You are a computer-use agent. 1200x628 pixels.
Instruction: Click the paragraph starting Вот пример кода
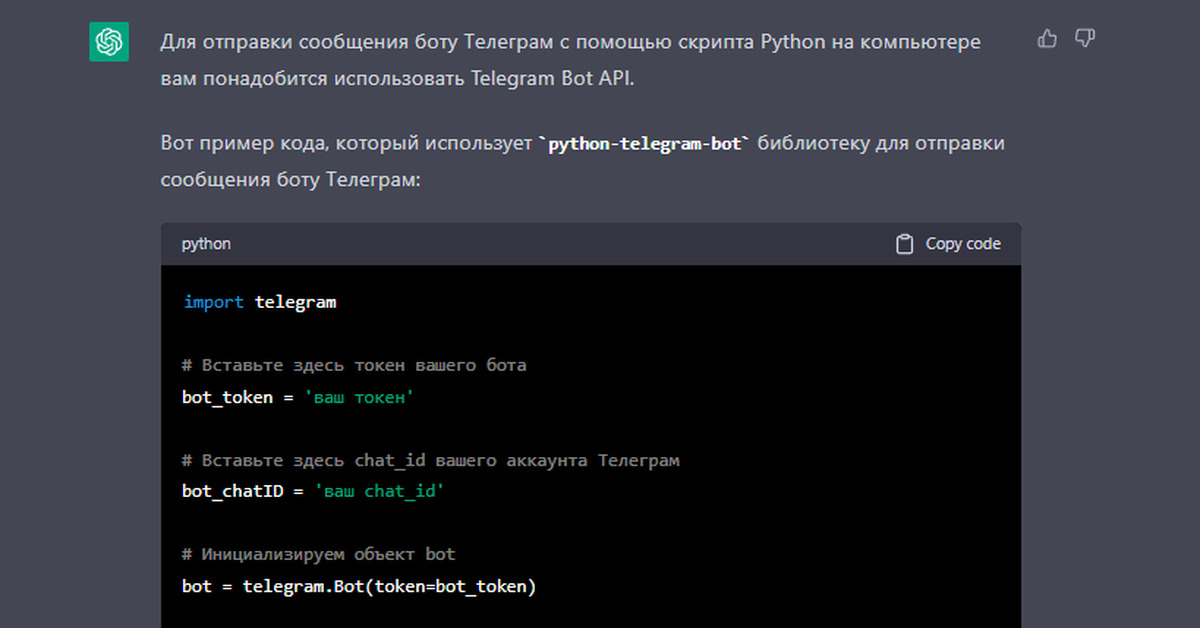[583, 161]
